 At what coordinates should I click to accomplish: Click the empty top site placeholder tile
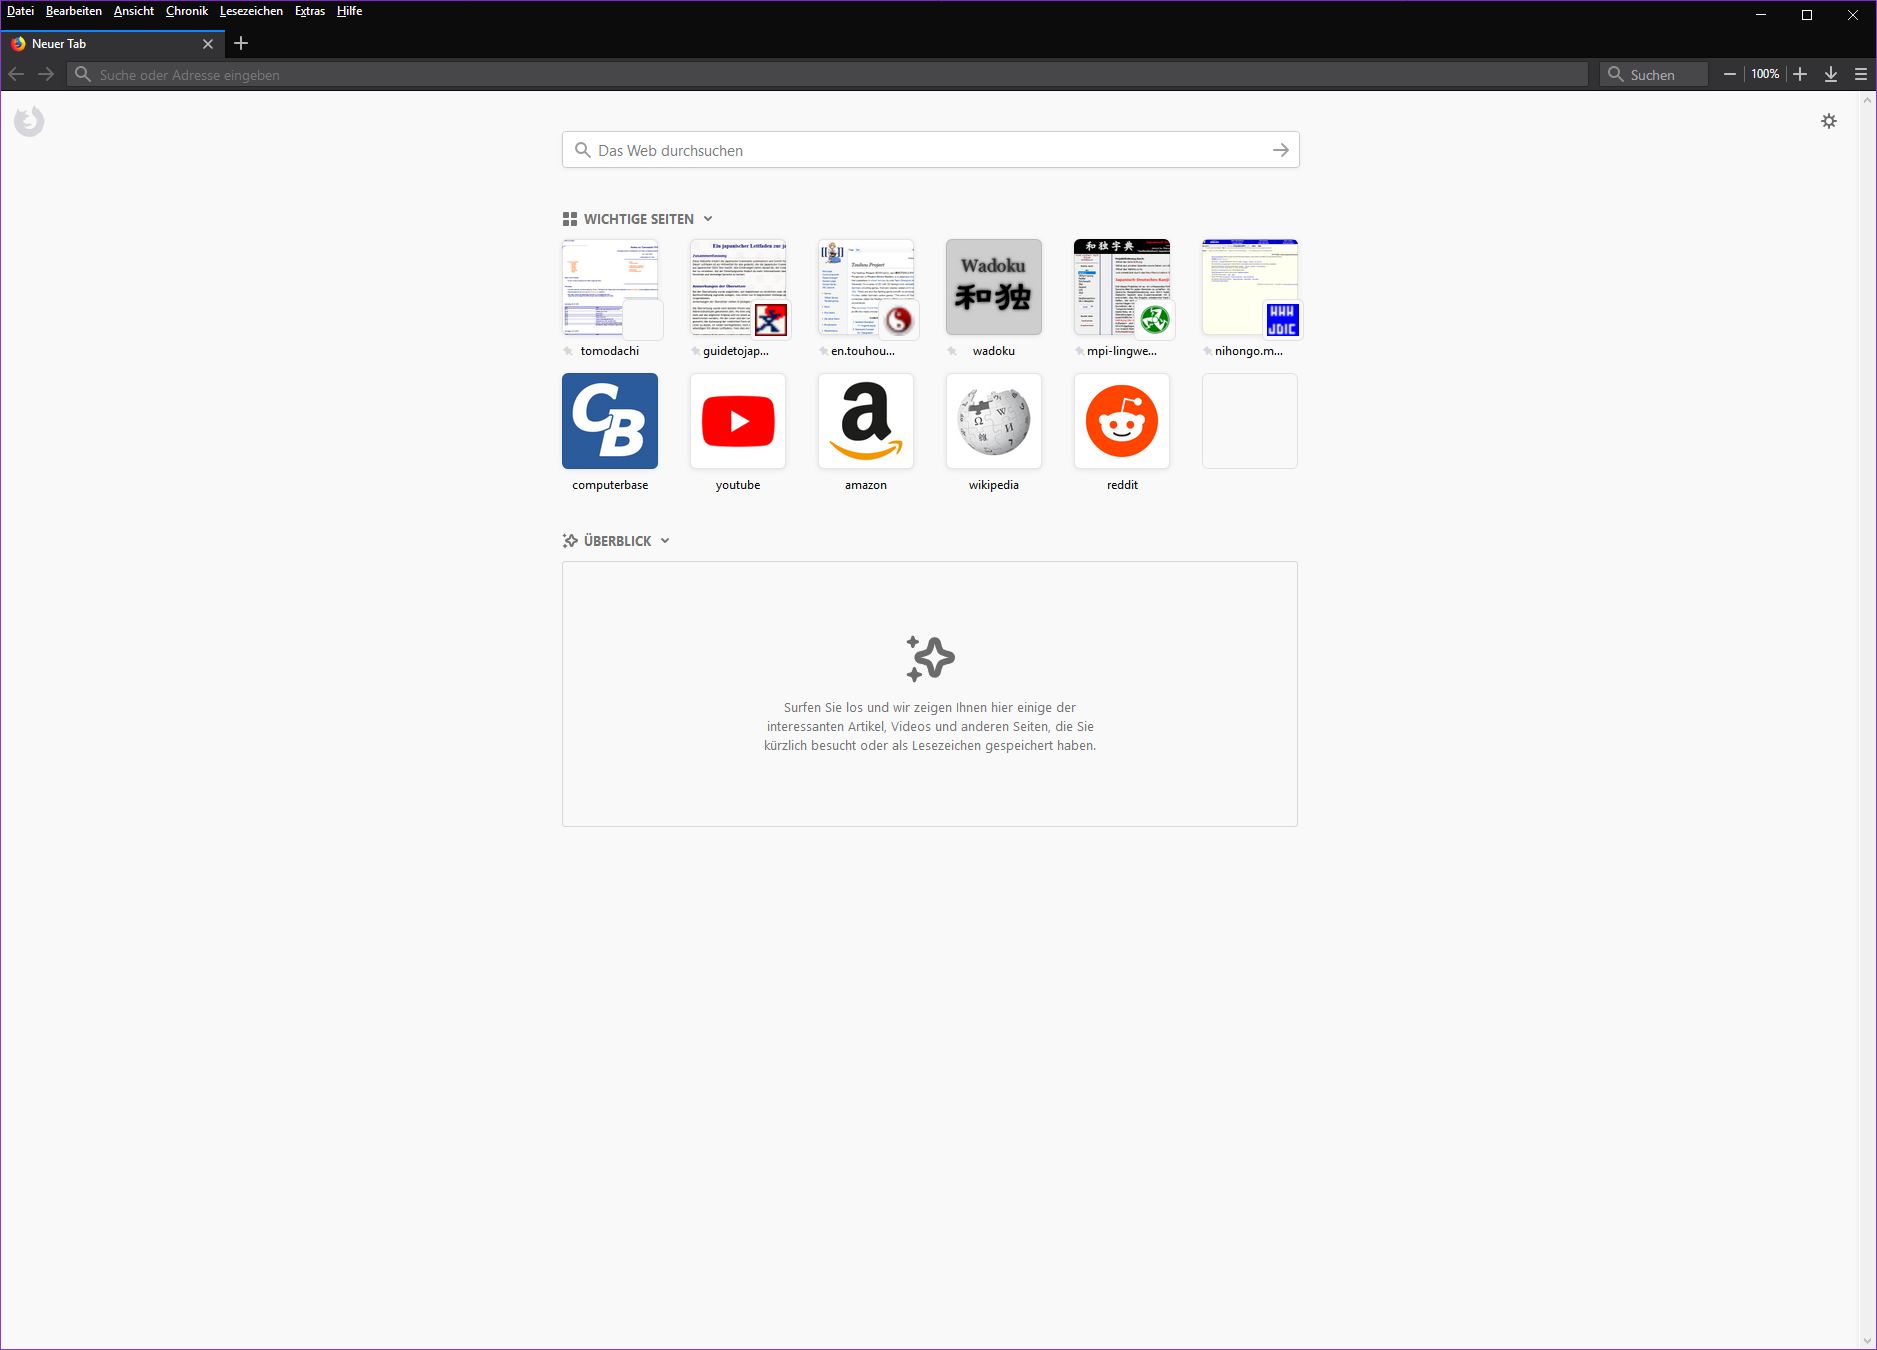[1250, 421]
